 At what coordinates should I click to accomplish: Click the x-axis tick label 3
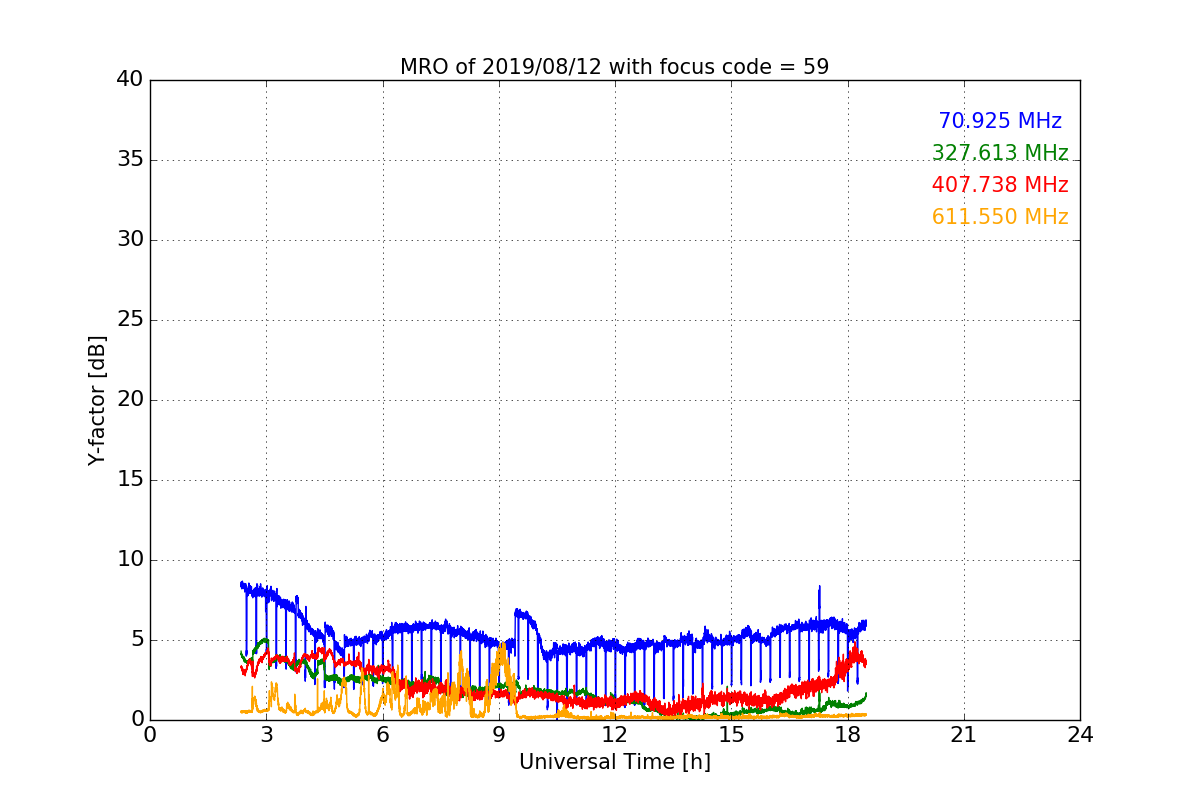[x=266, y=735]
